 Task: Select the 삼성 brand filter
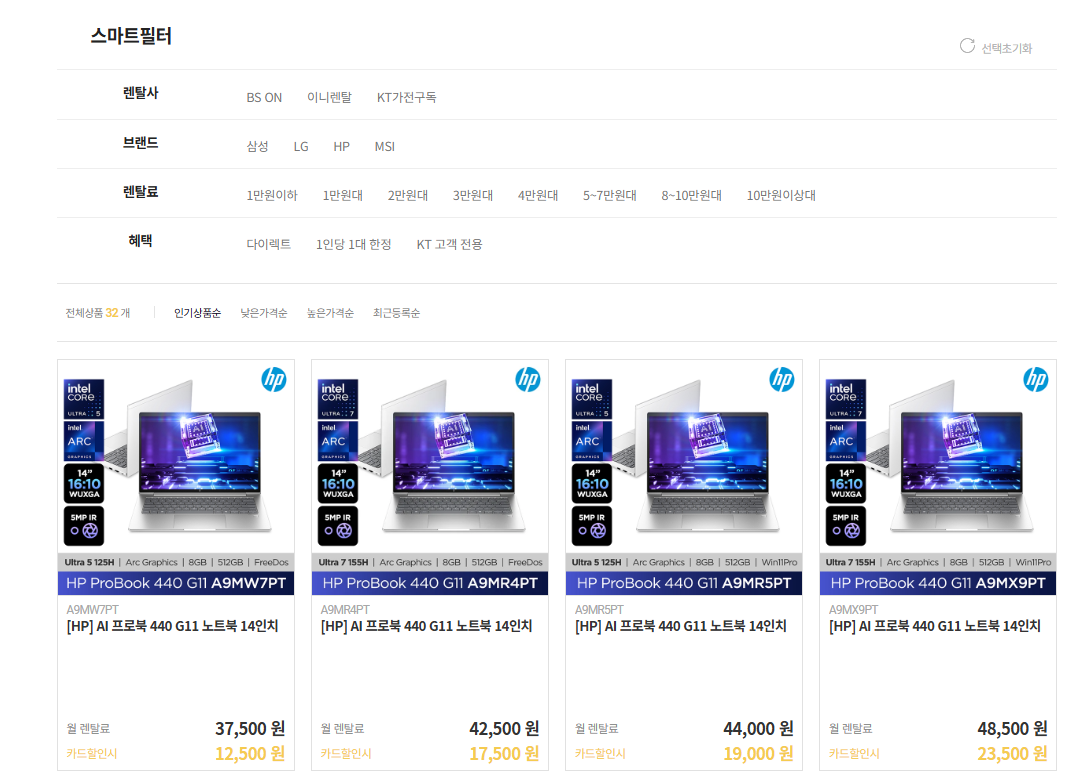[x=257, y=146]
